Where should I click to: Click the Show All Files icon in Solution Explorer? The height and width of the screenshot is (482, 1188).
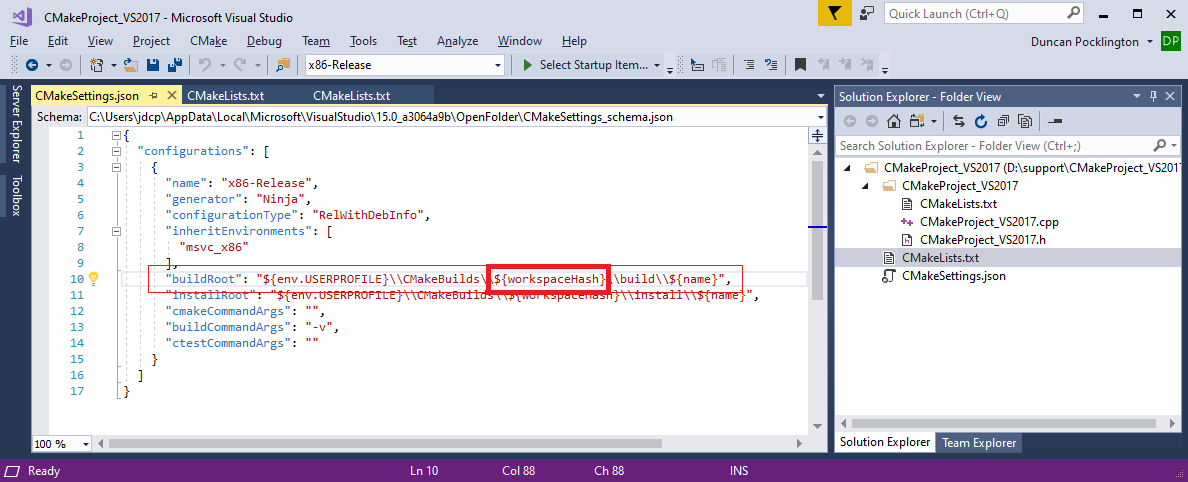(x=1025, y=121)
